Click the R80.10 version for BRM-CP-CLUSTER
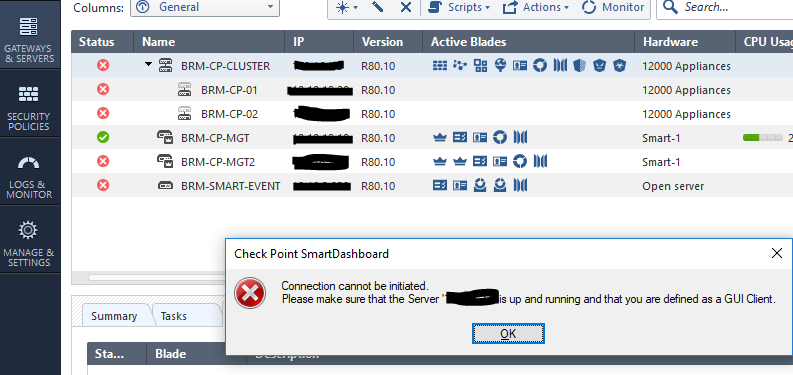This screenshot has width=793, height=375. [x=378, y=66]
